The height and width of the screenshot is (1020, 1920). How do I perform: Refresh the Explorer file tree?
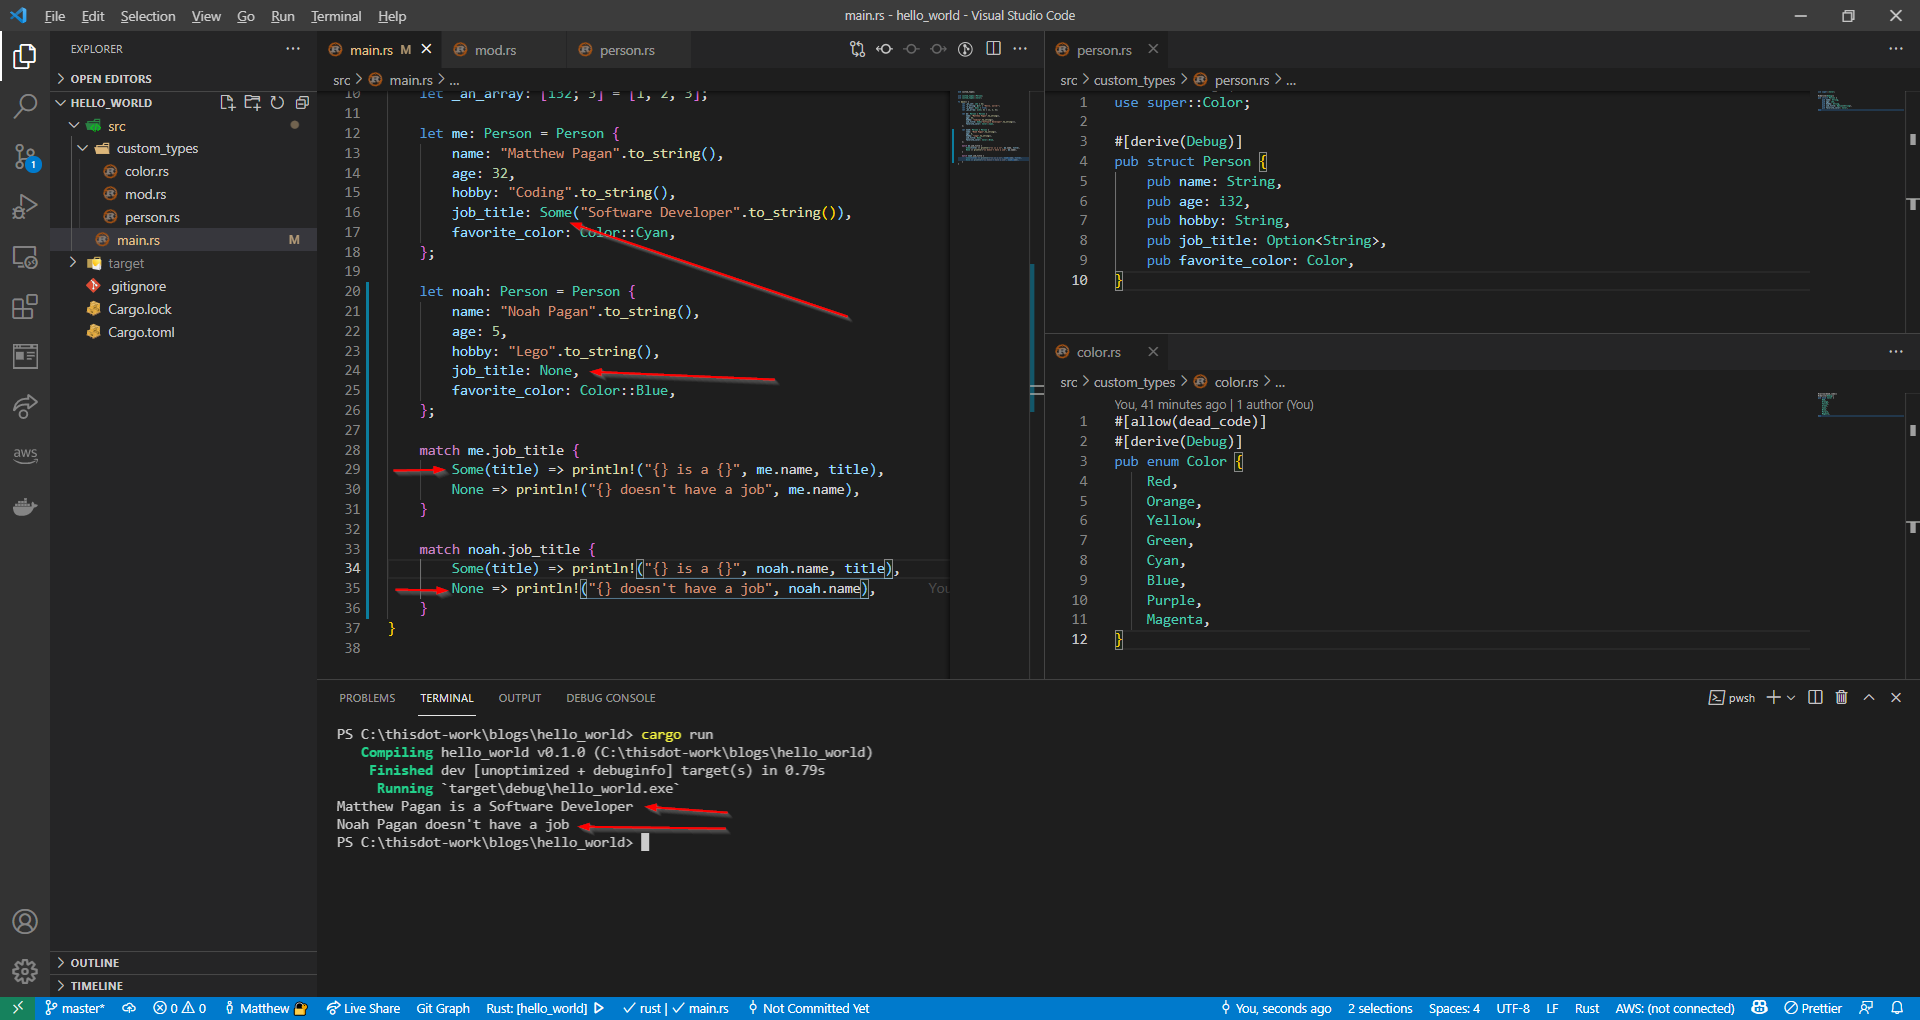tap(277, 102)
